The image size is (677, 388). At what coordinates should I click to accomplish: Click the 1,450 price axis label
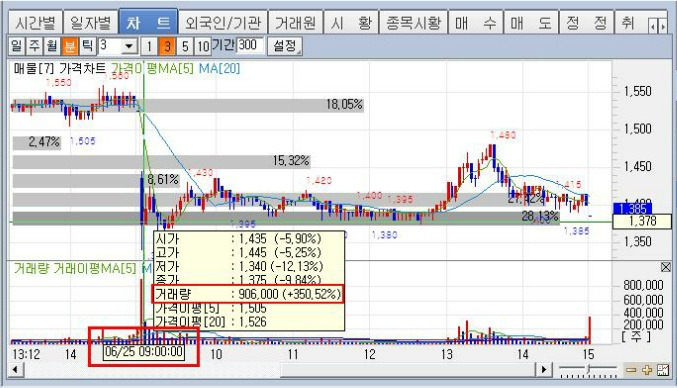(637, 166)
